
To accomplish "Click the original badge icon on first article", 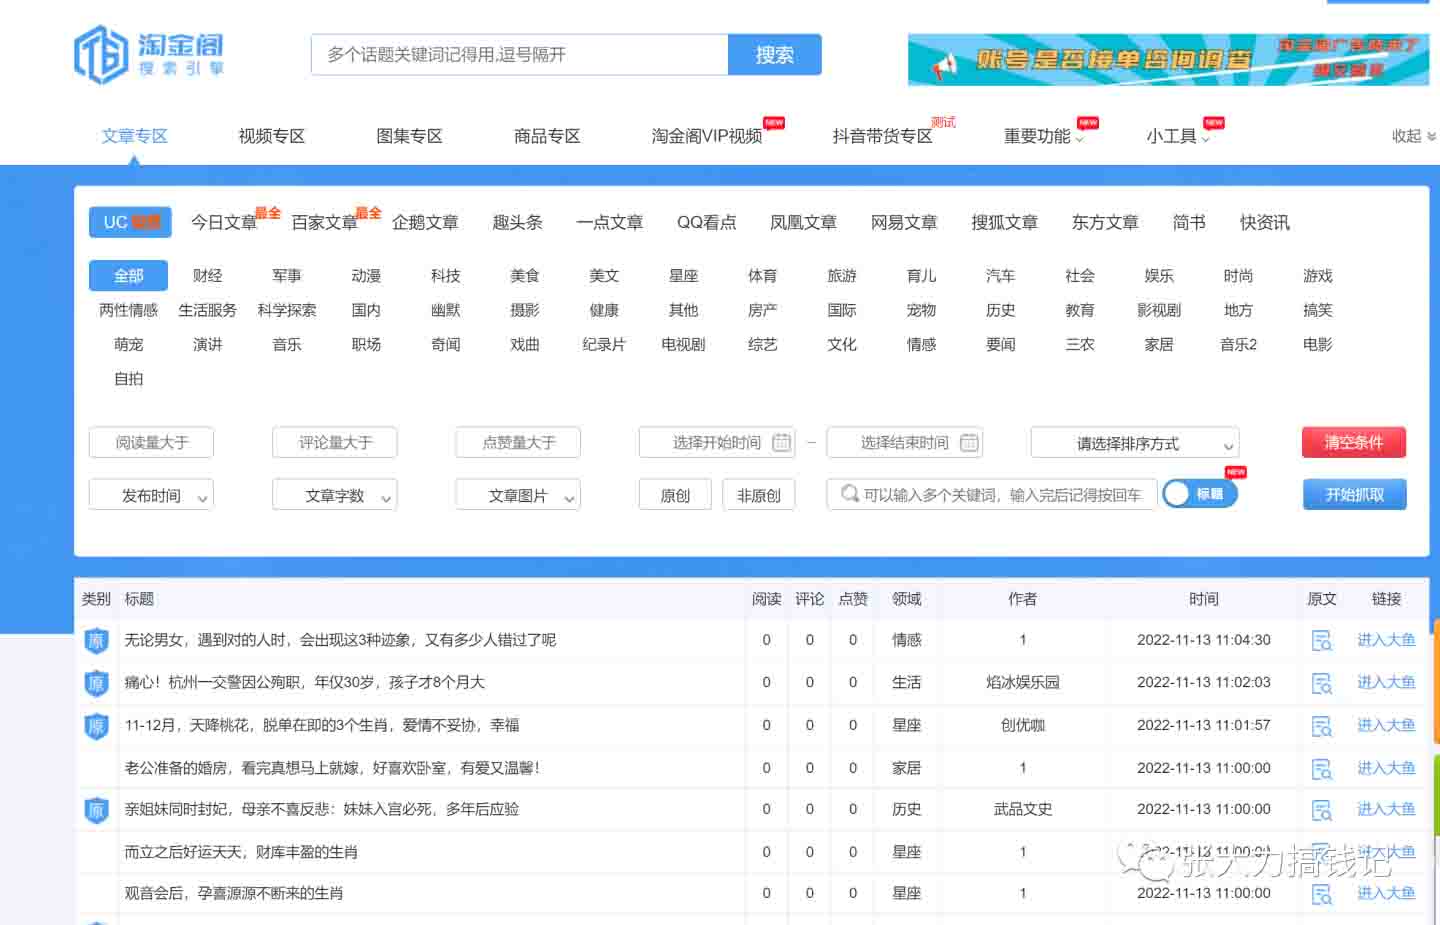I will coord(96,641).
